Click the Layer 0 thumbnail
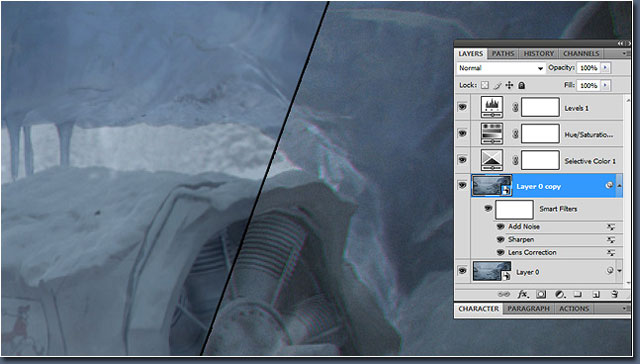Viewport: 640px width, 364px height. [491, 271]
